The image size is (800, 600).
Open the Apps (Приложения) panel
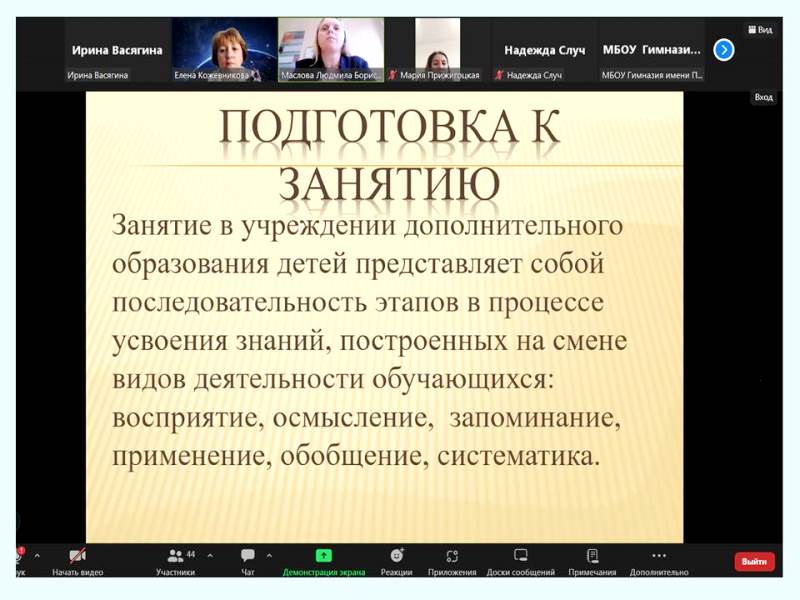coord(452,556)
